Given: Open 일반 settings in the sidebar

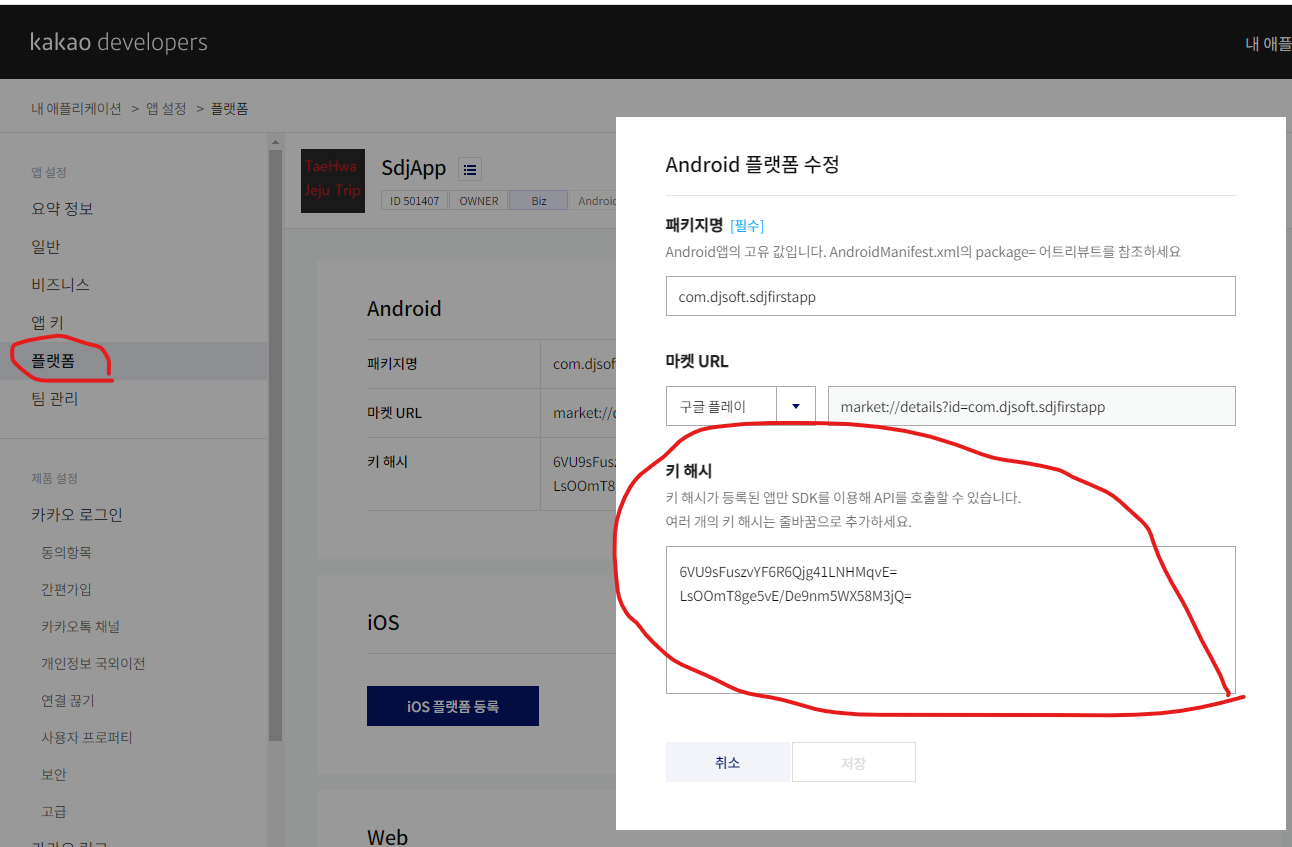Looking at the screenshot, I should click(x=46, y=247).
